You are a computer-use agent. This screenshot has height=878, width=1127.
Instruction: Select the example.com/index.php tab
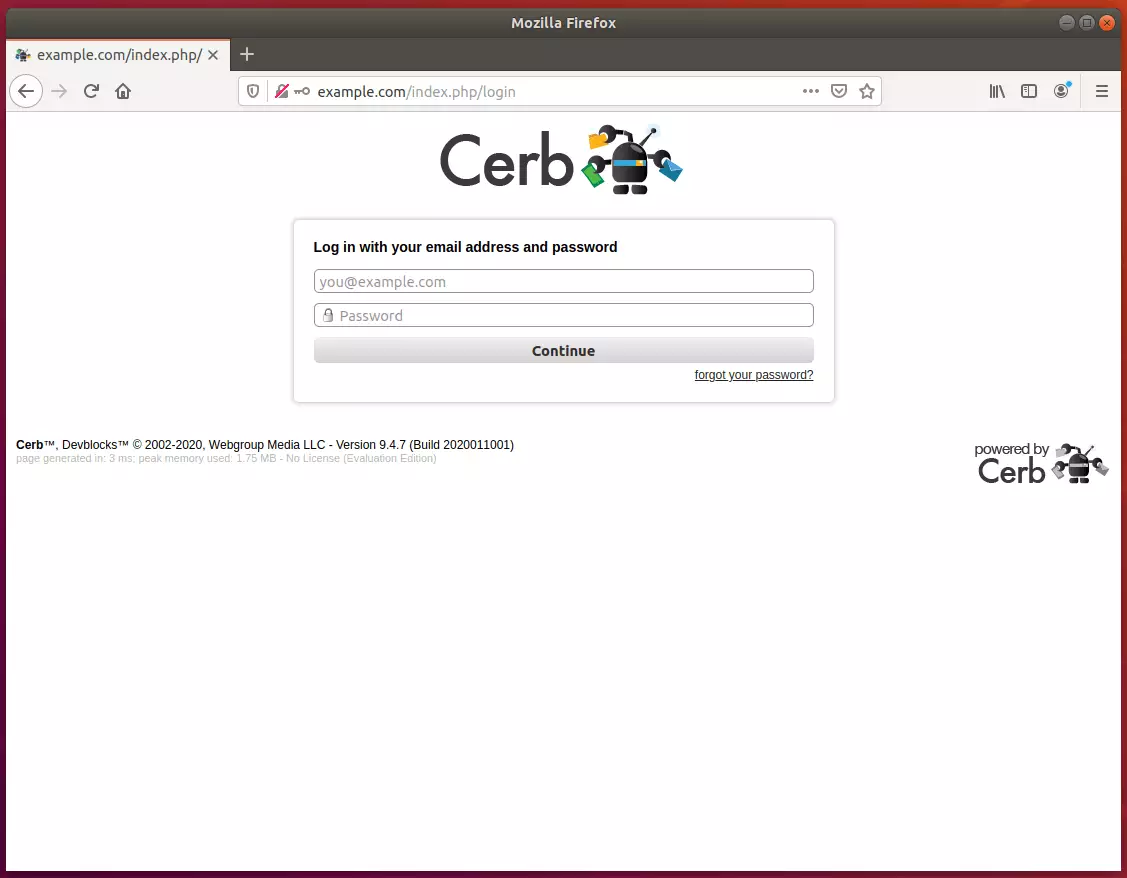click(x=118, y=55)
